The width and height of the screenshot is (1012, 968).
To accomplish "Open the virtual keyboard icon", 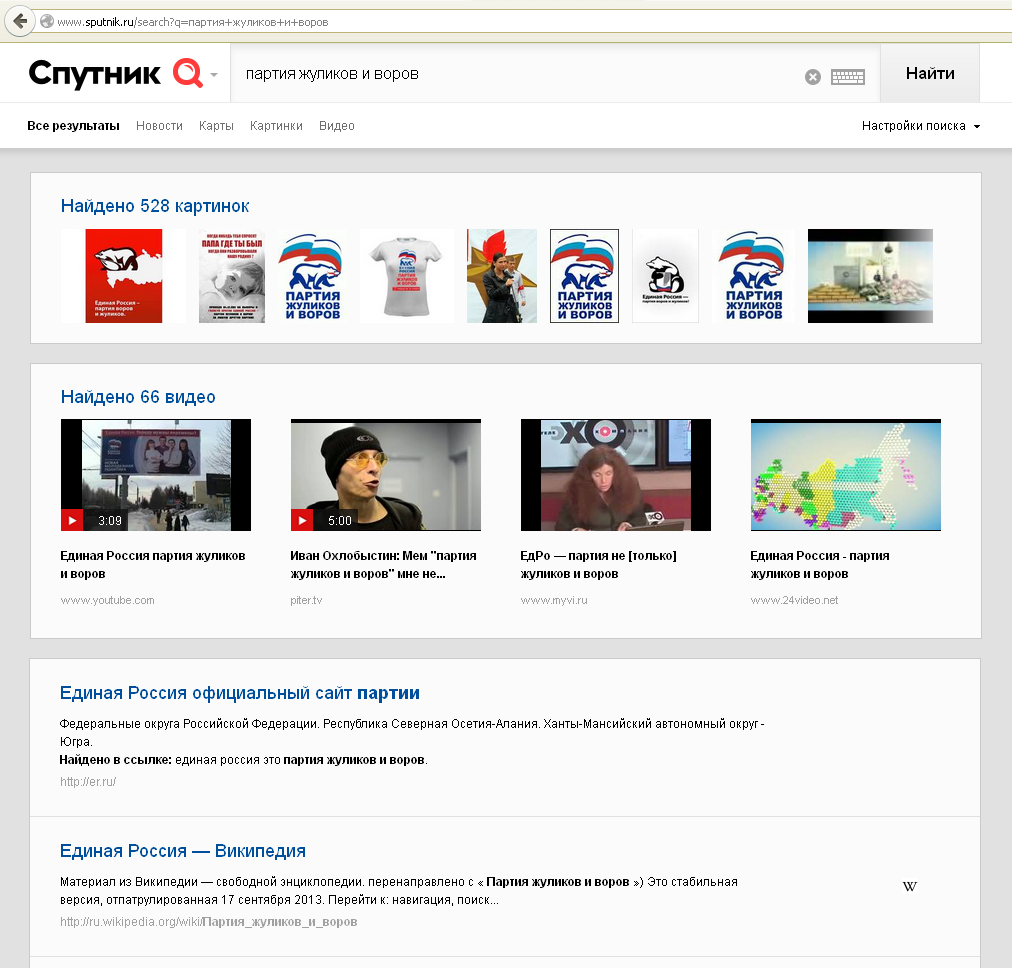I will coord(848,77).
